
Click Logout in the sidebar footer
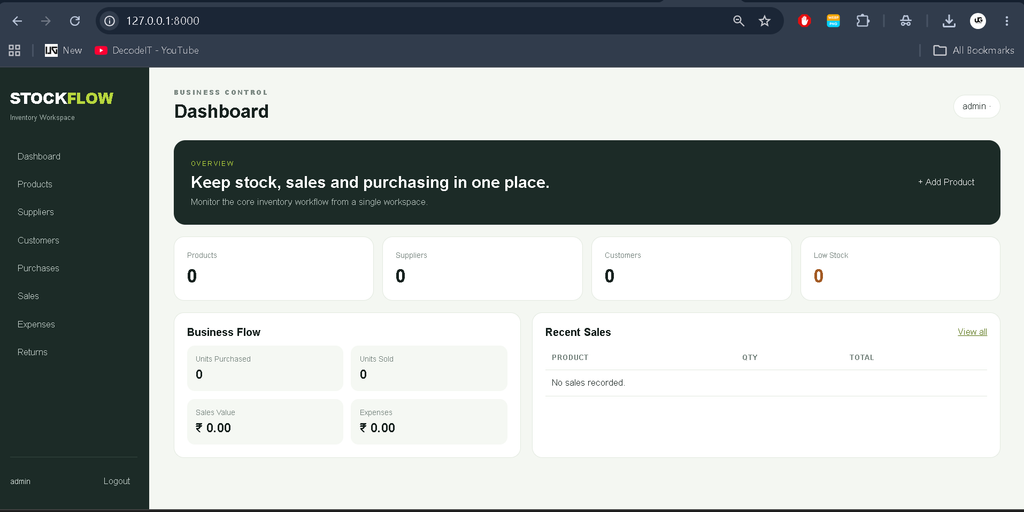click(x=116, y=481)
